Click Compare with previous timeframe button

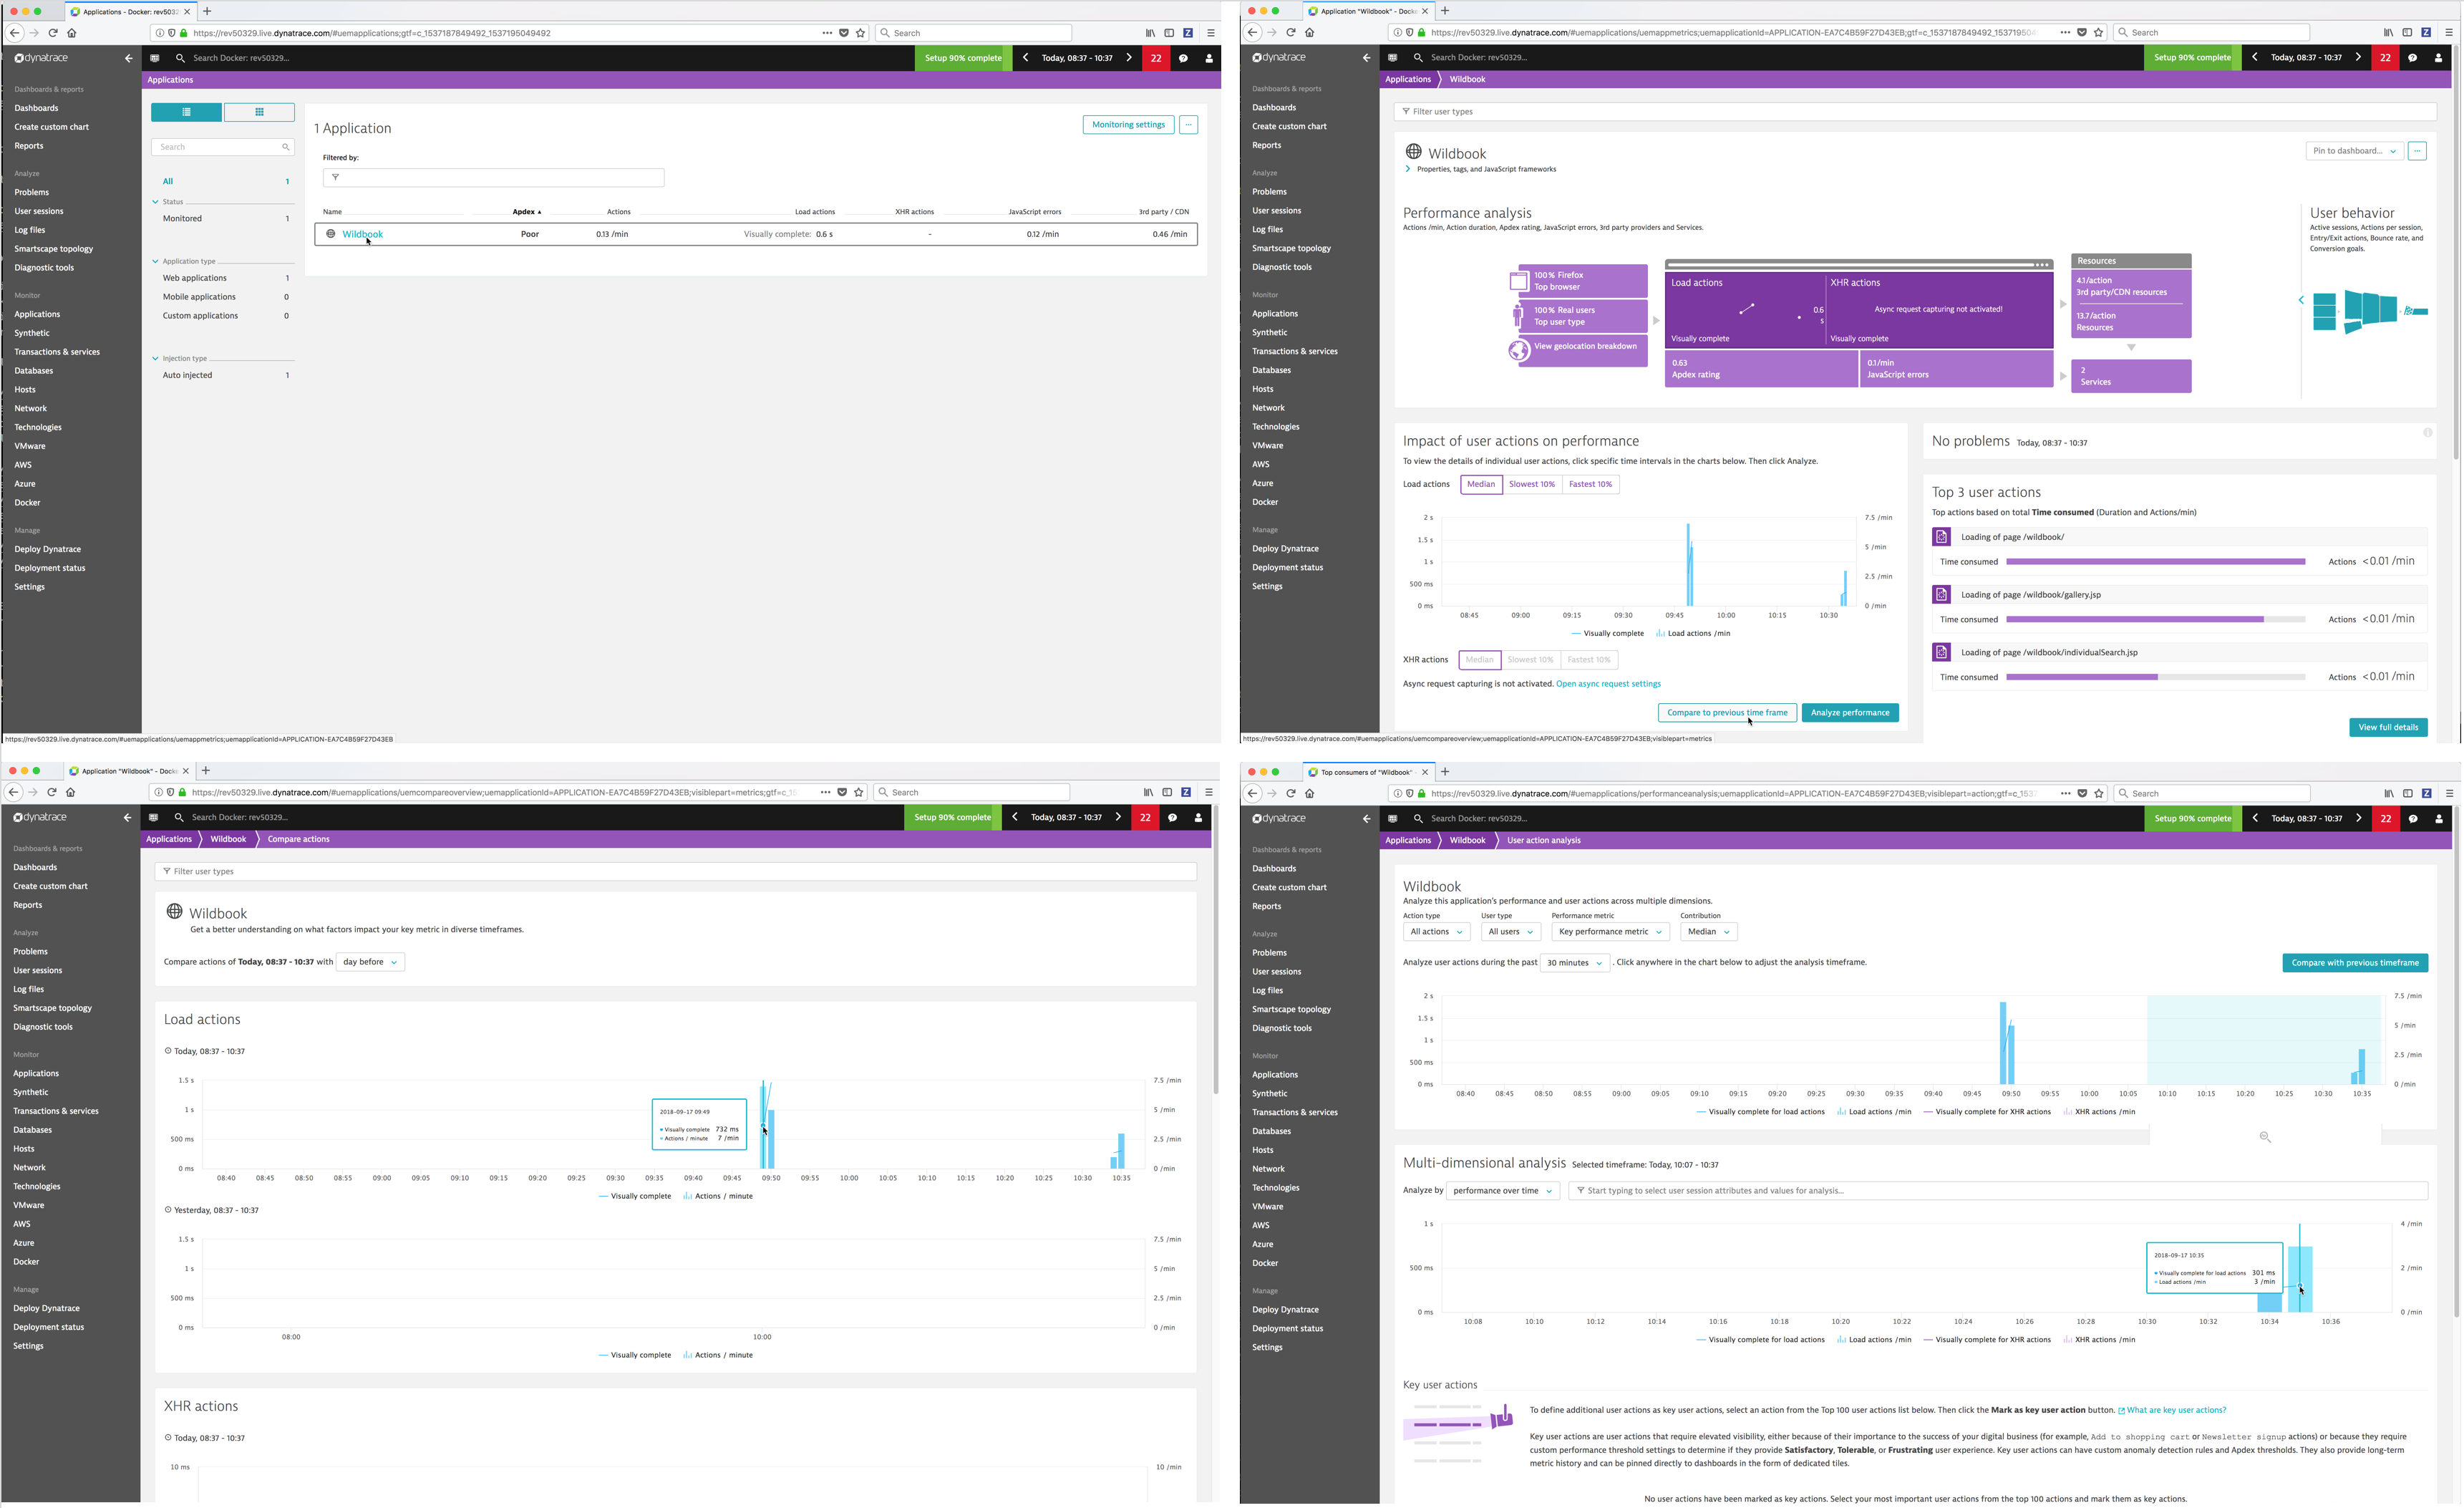(2355, 963)
